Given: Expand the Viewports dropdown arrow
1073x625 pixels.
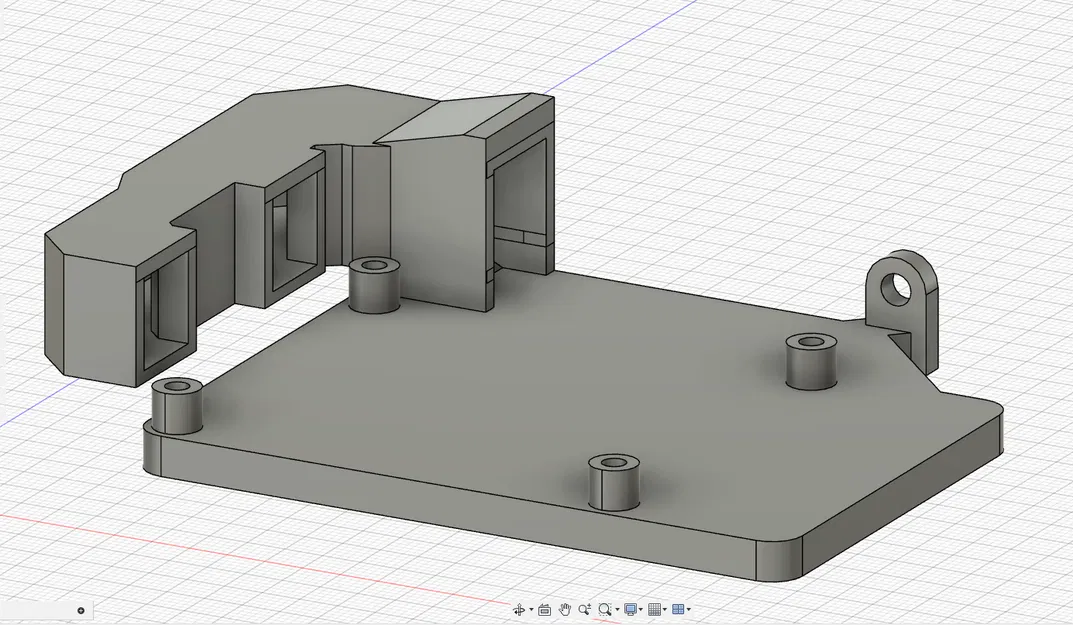Looking at the screenshot, I should pos(689,609).
